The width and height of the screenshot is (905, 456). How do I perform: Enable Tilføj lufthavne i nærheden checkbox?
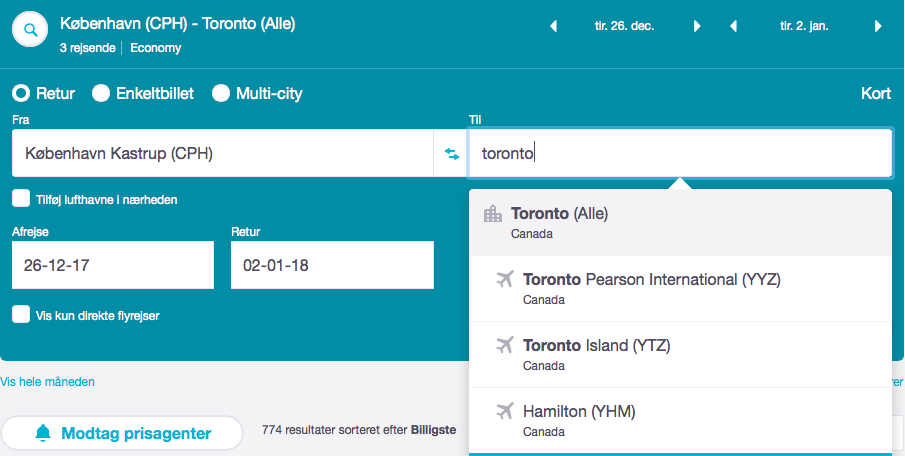[x=21, y=199]
